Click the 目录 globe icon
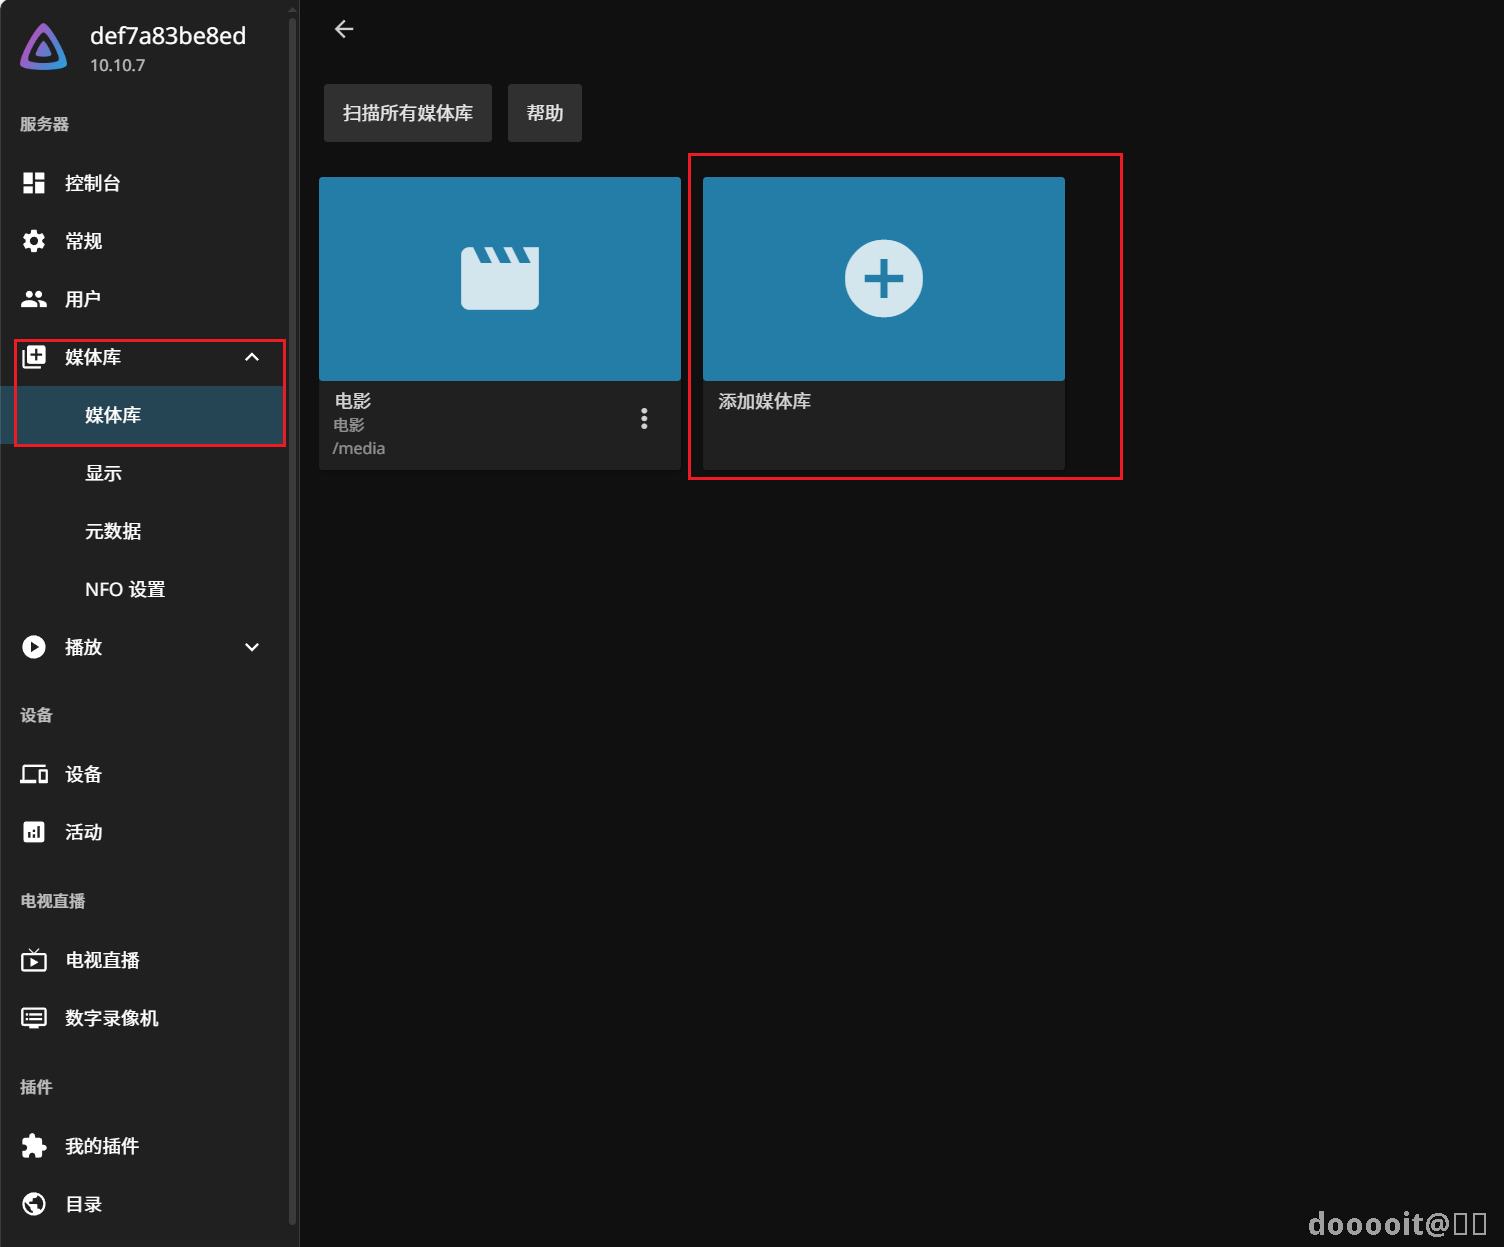Image resolution: width=1504 pixels, height=1247 pixels. (x=34, y=1204)
